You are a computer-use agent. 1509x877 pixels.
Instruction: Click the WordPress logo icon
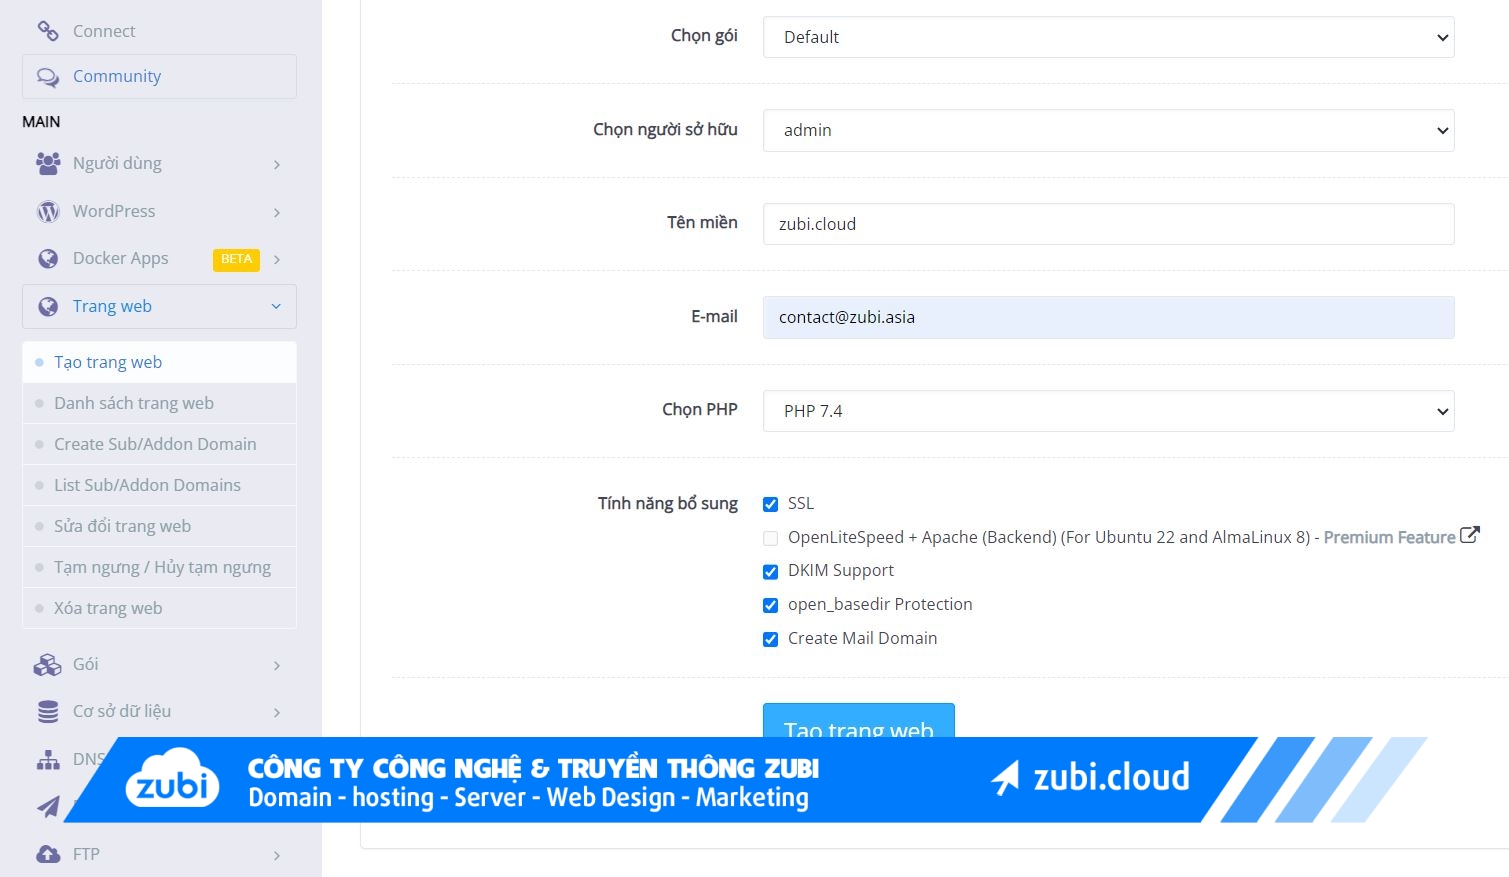pos(48,212)
